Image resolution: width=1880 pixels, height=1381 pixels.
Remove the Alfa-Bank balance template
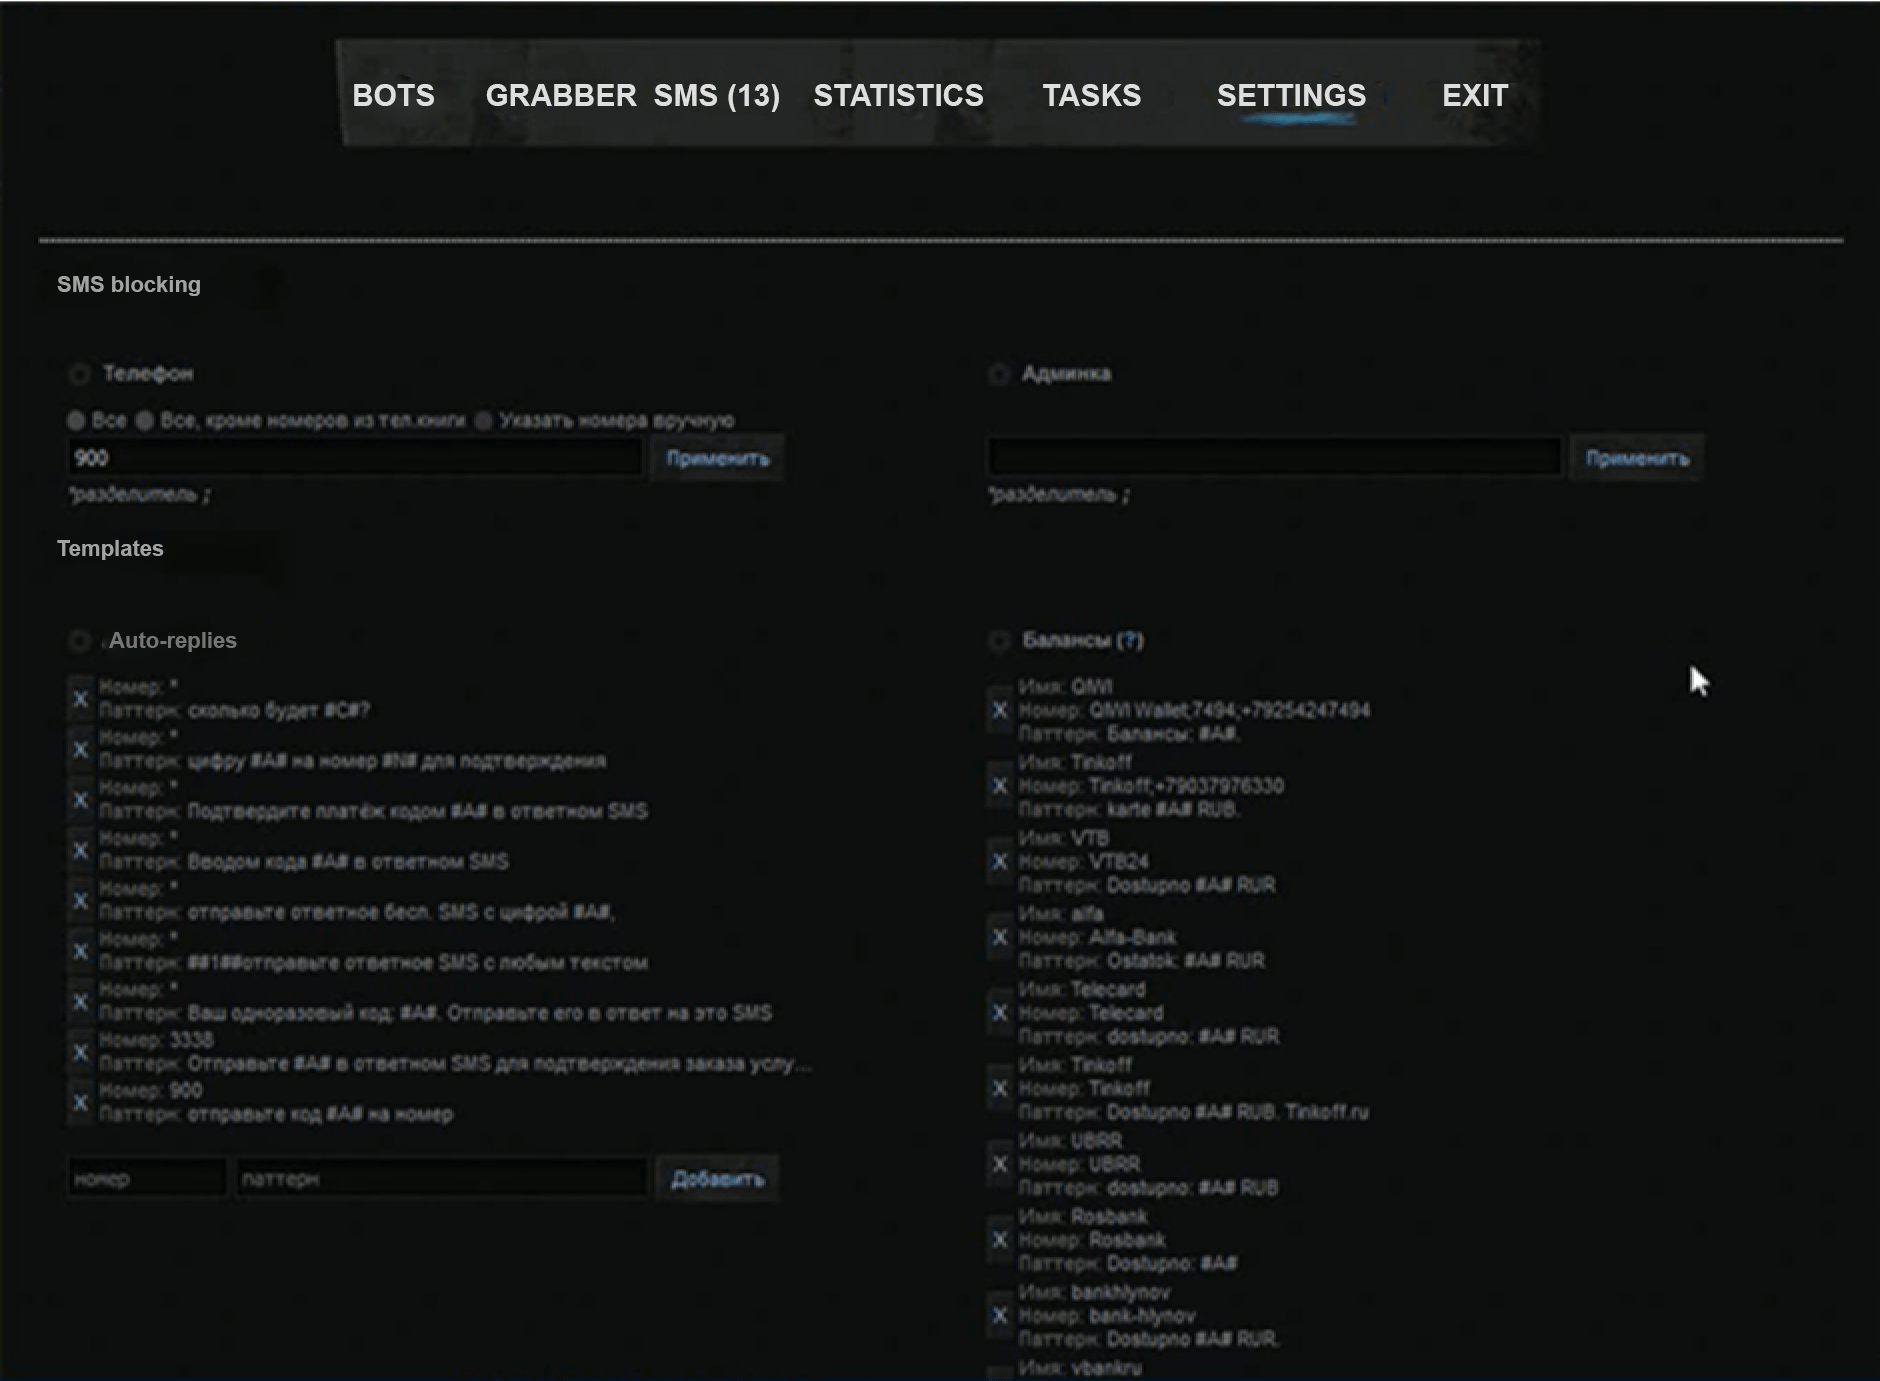point(999,937)
